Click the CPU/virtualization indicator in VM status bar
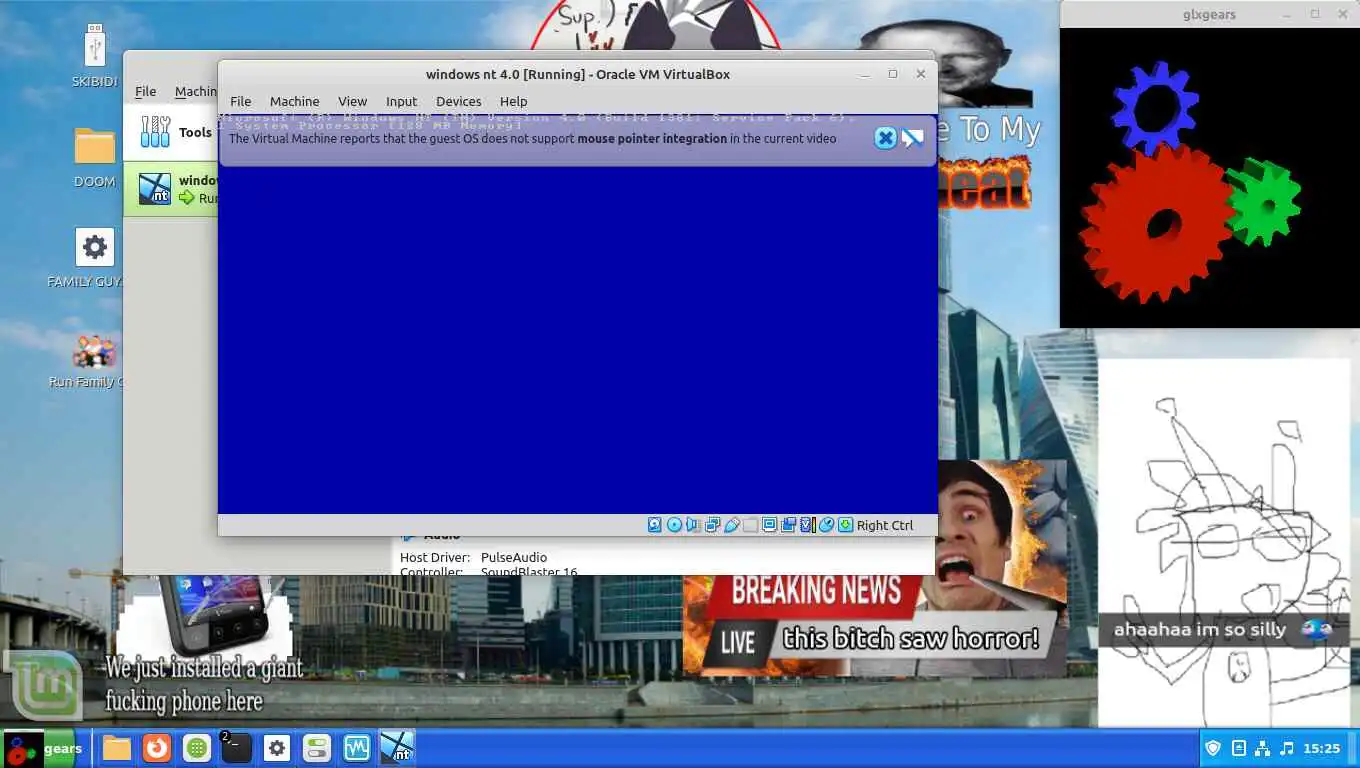This screenshot has width=1360, height=768. pos(807,525)
